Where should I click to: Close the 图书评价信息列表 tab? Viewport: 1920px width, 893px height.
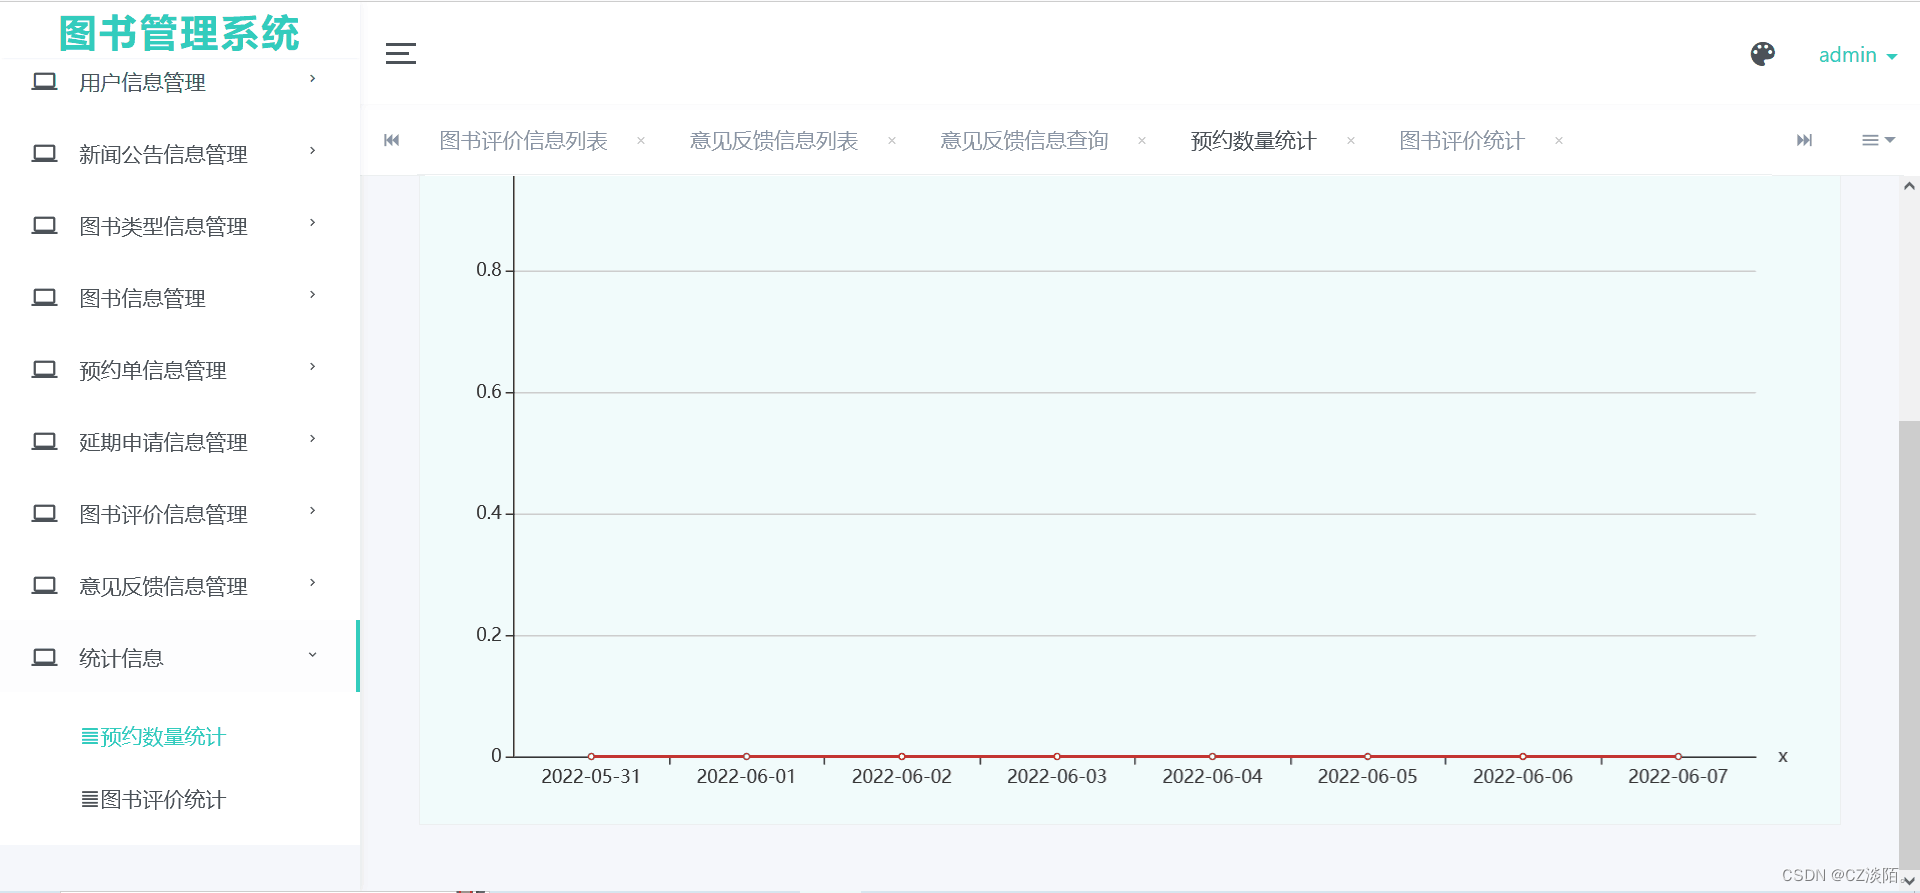click(x=641, y=141)
